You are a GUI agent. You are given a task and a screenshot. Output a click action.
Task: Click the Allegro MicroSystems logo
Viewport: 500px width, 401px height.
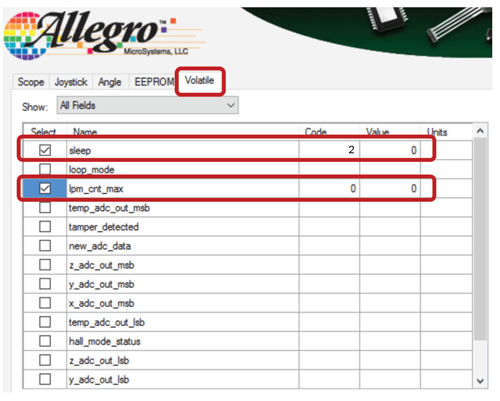[x=104, y=35]
